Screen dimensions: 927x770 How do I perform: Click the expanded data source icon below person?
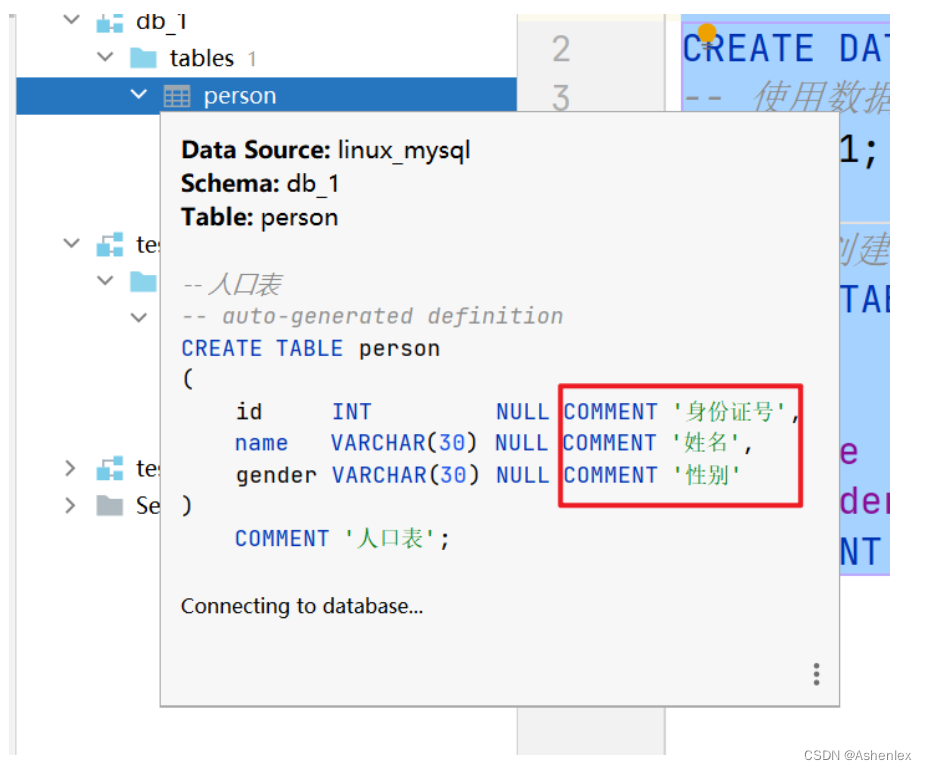(x=110, y=244)
